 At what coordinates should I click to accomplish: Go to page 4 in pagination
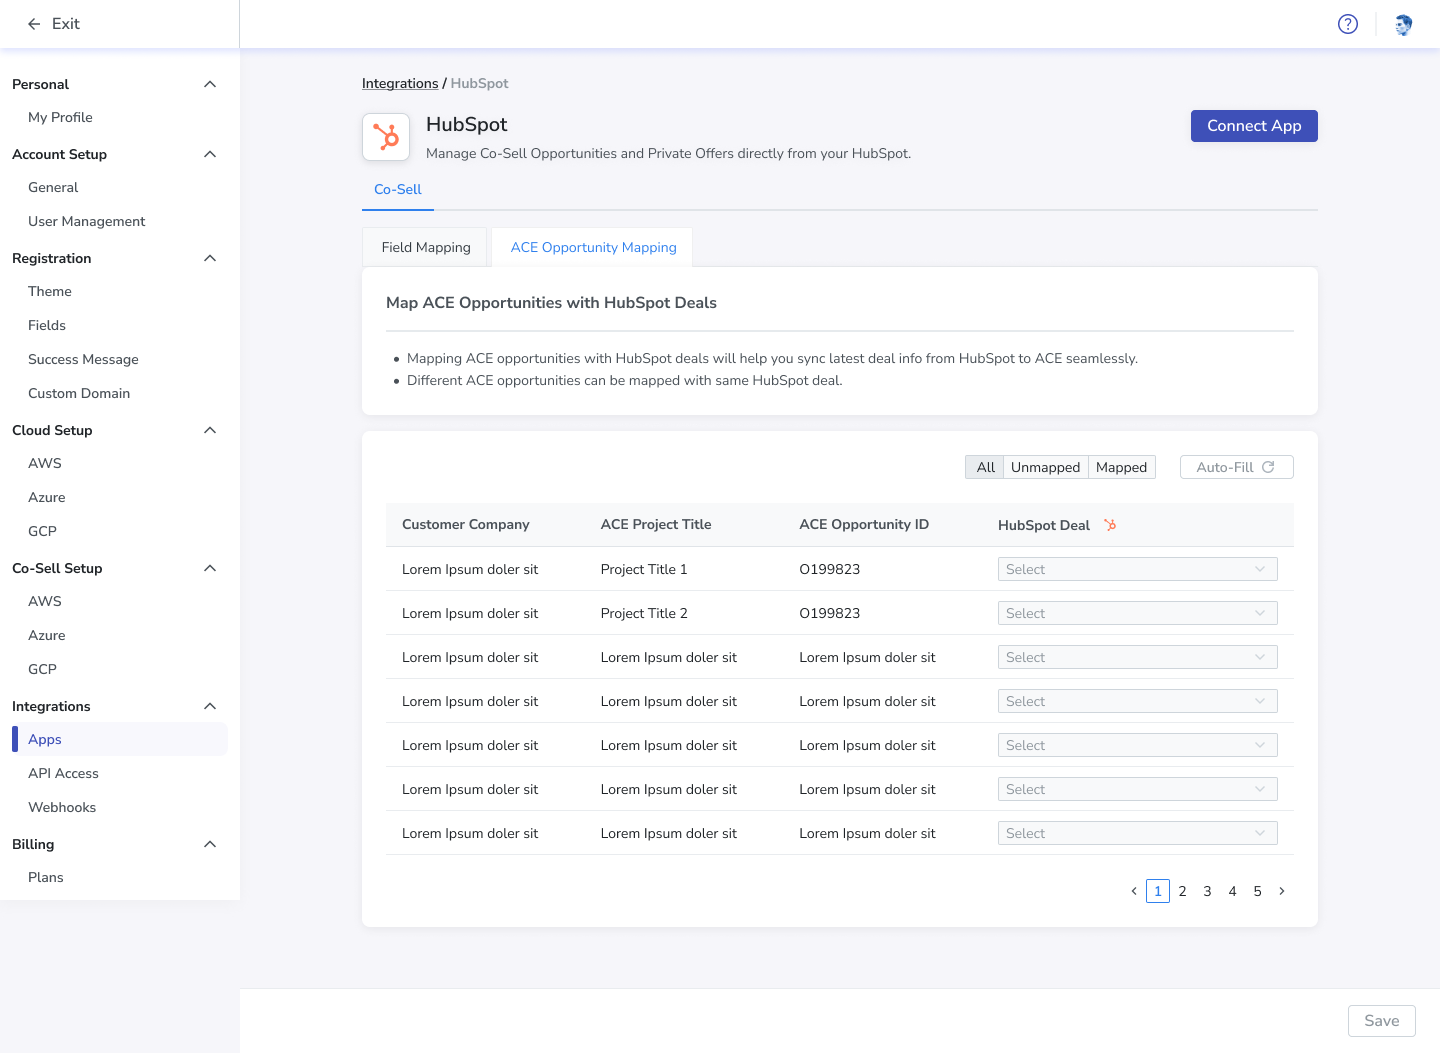click(1232, 891)
